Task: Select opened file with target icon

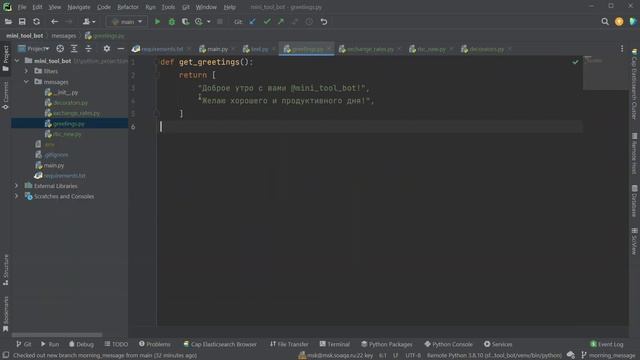Action: tap(60, 49)
